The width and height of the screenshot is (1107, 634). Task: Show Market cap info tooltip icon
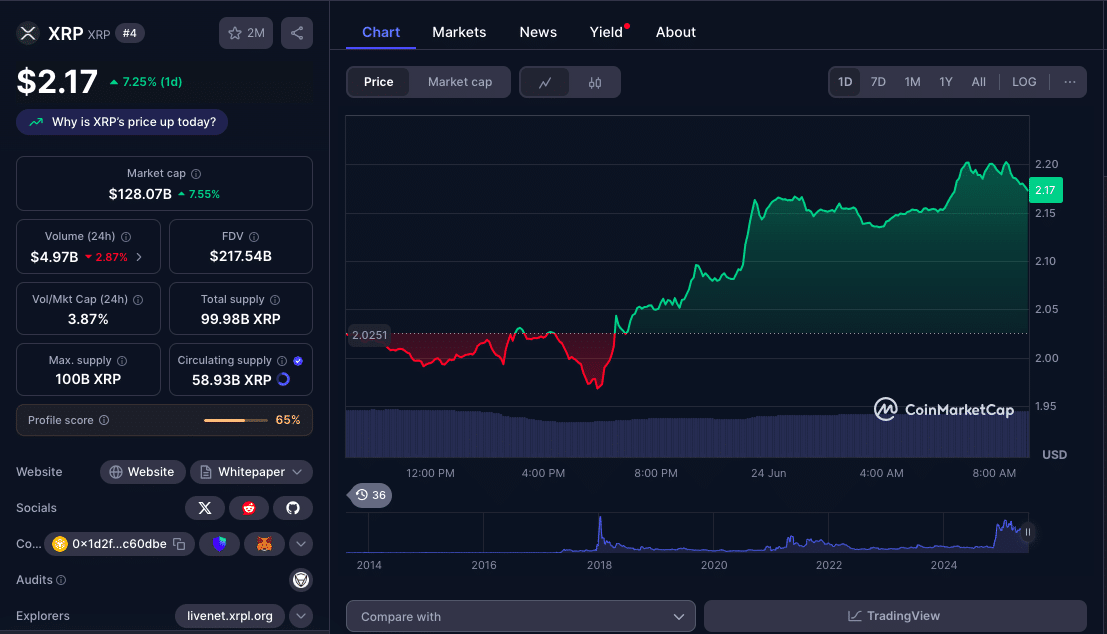(x=196, y=174)
